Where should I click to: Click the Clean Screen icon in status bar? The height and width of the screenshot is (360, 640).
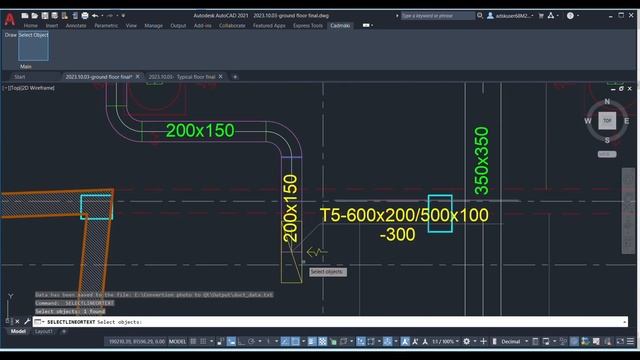(620, 341)
